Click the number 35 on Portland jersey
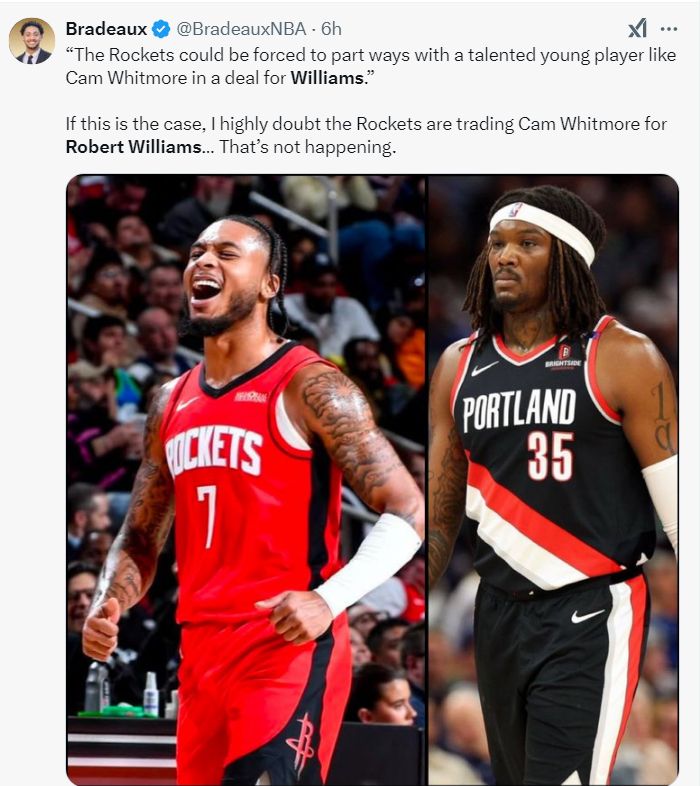Viewport: 700px width, 786px height. coord(550,457)
